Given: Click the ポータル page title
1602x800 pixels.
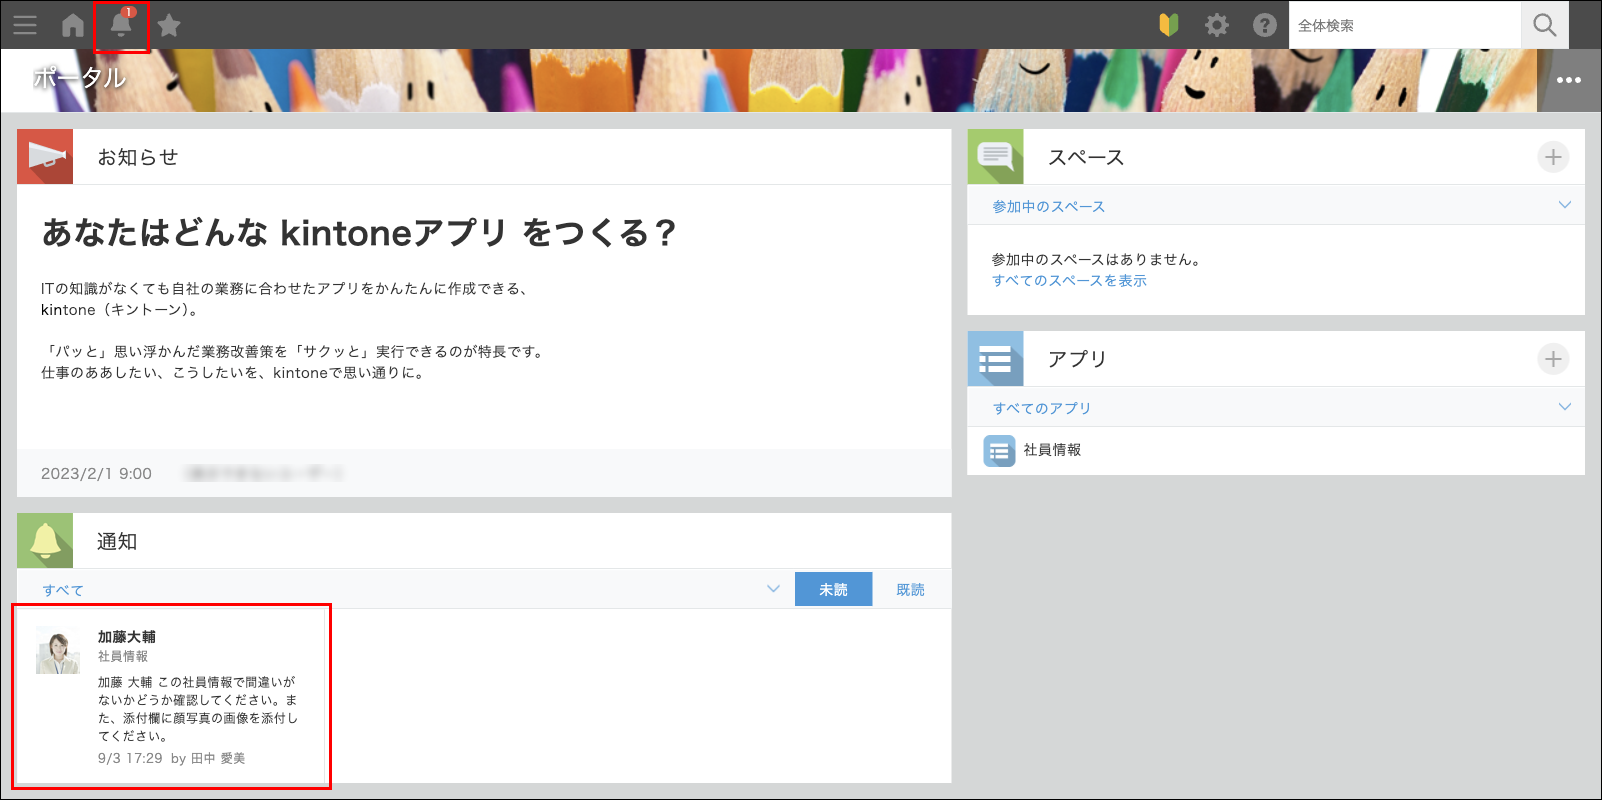Looking at the screenshot, I should [x=79, y=78].
